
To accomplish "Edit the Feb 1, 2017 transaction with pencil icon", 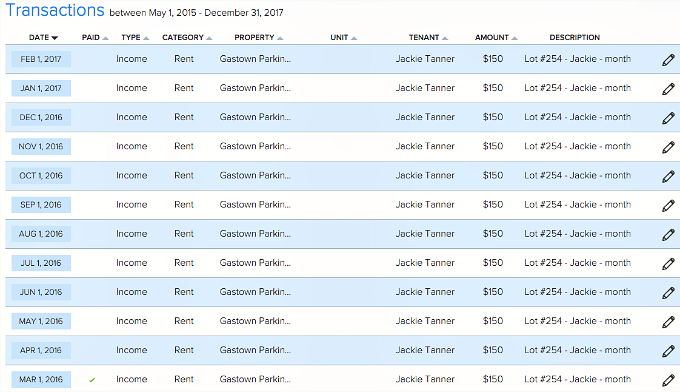I will click(668, 60).
